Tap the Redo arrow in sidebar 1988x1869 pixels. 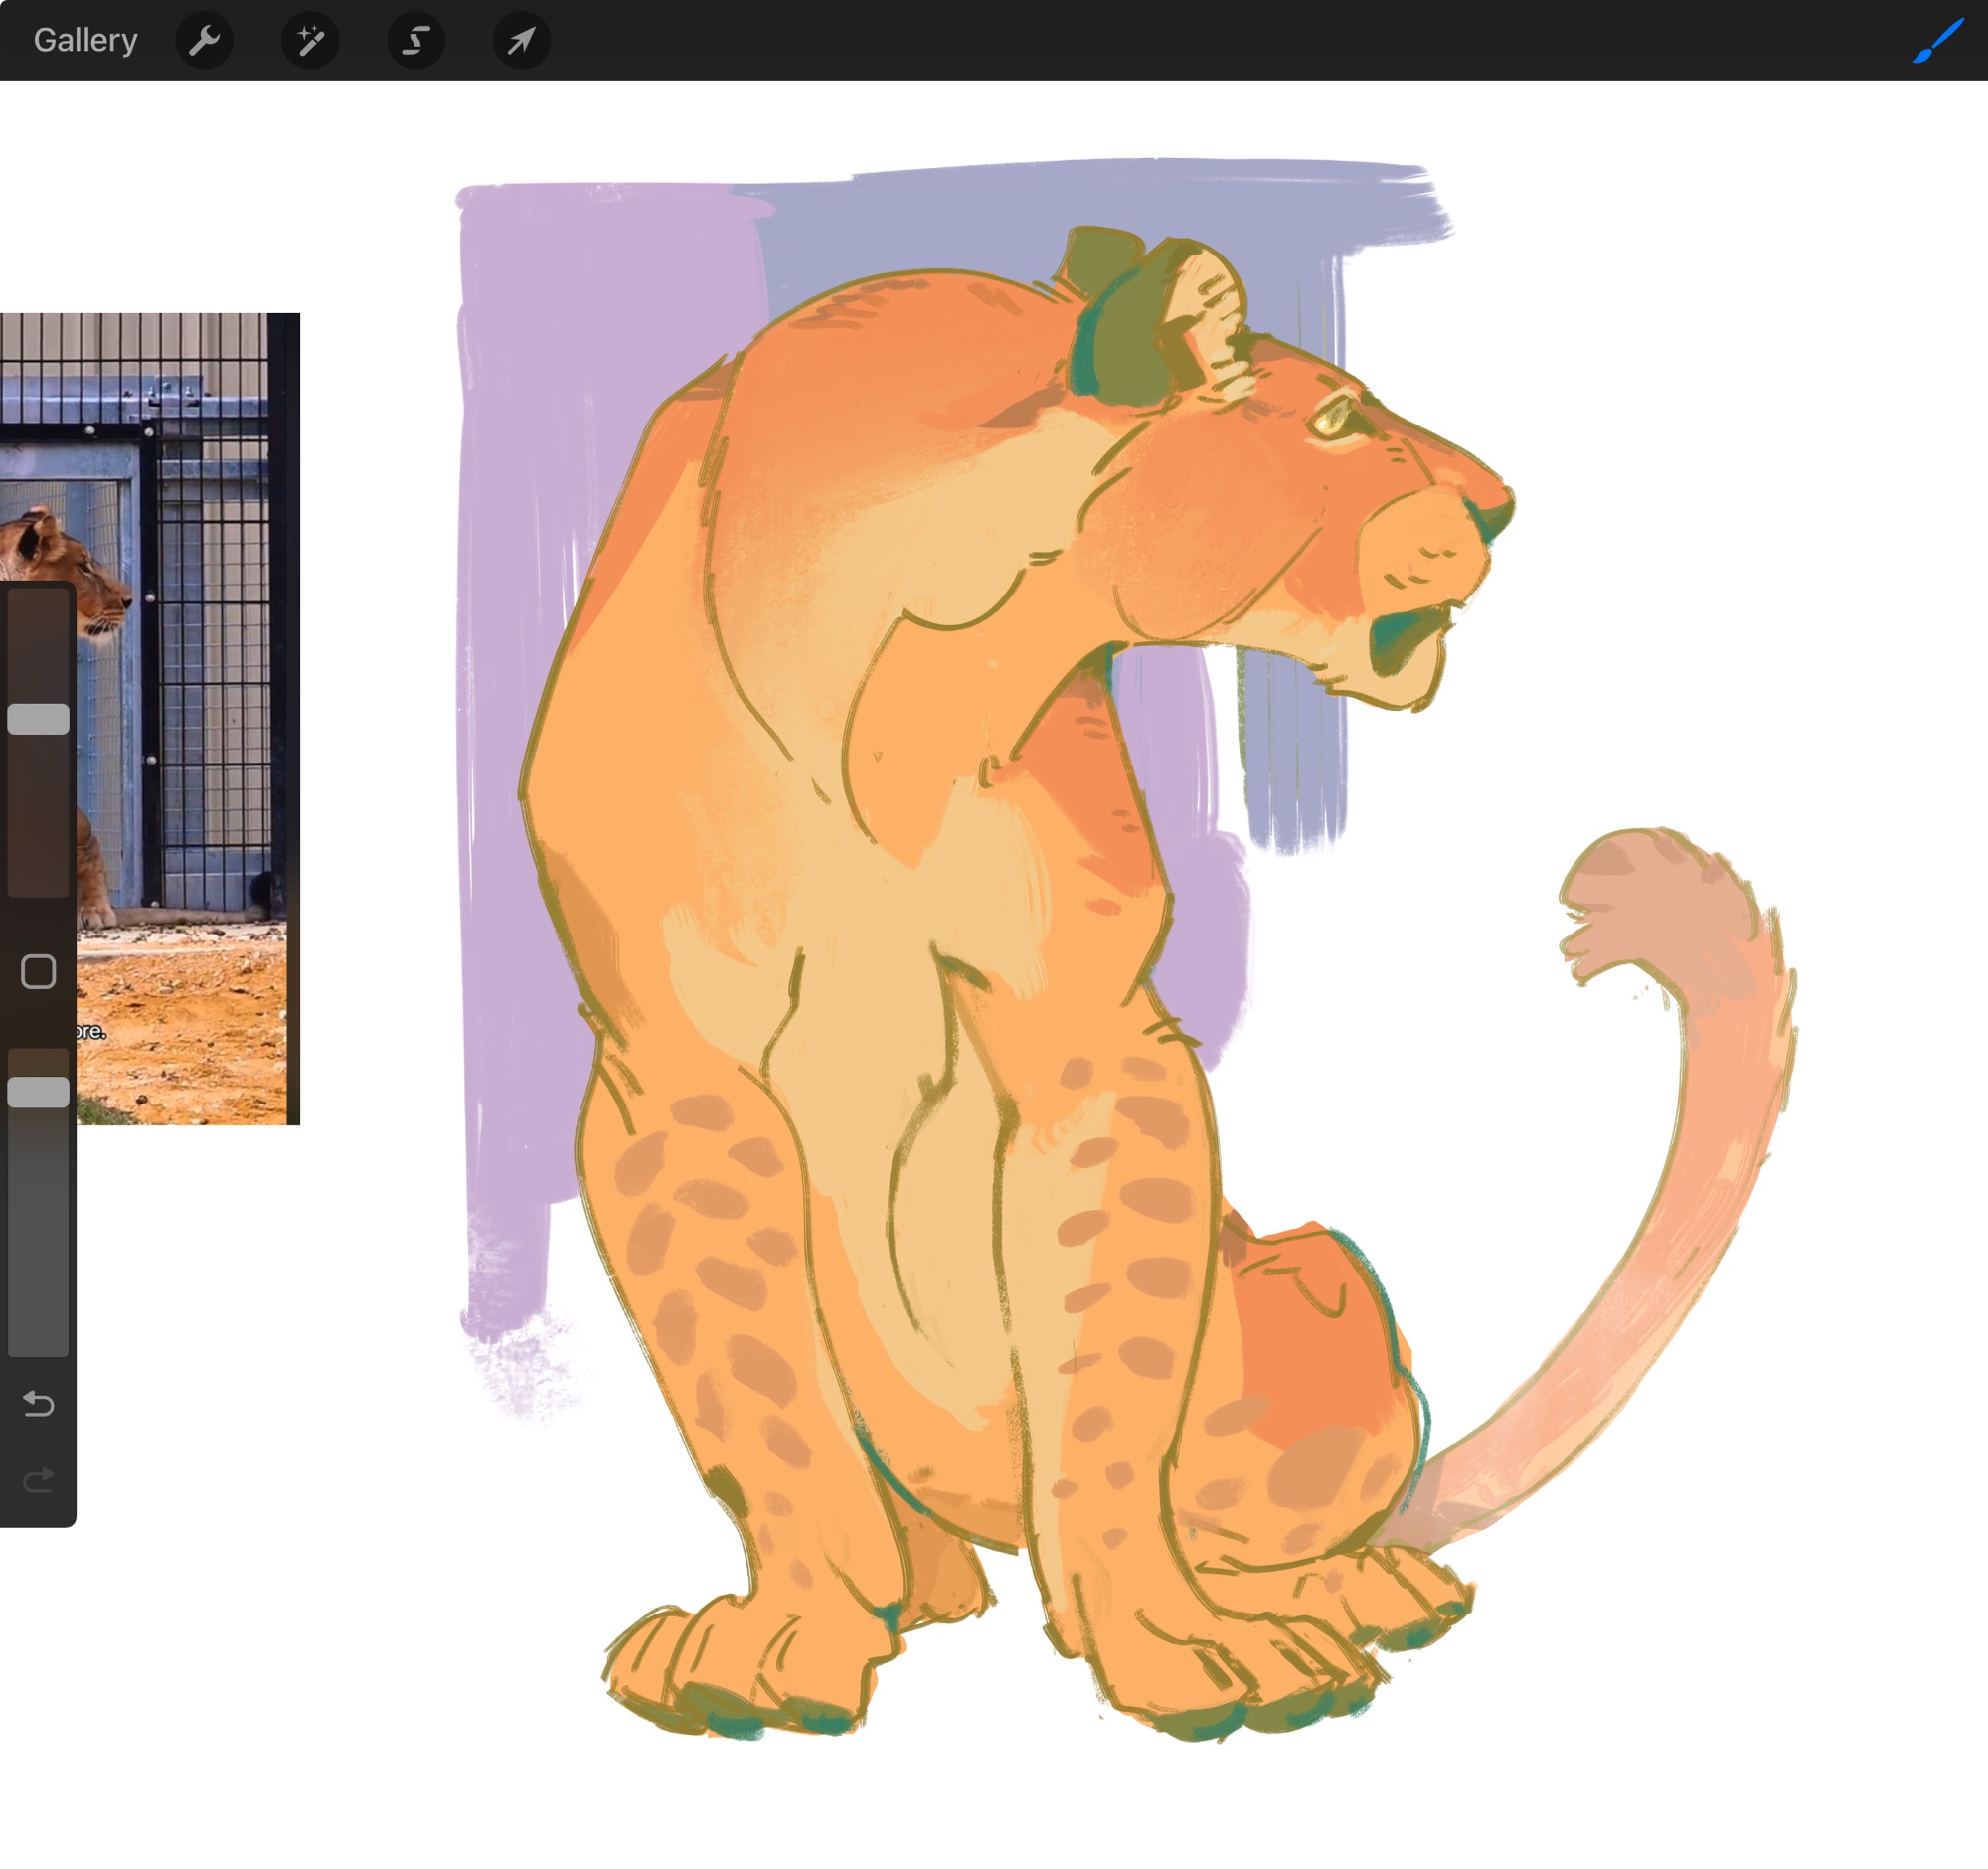(x=38, y=1480)
